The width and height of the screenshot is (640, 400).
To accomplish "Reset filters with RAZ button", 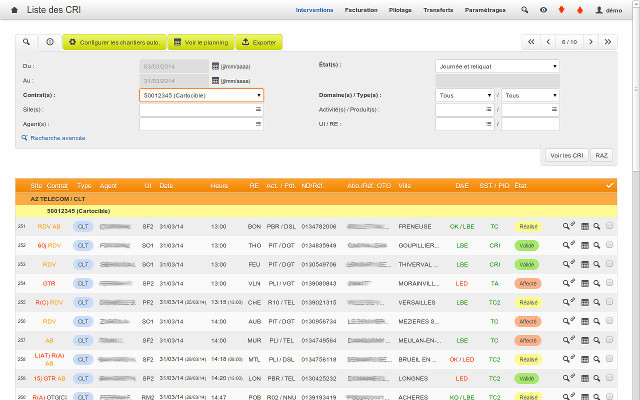I will 601,156.
